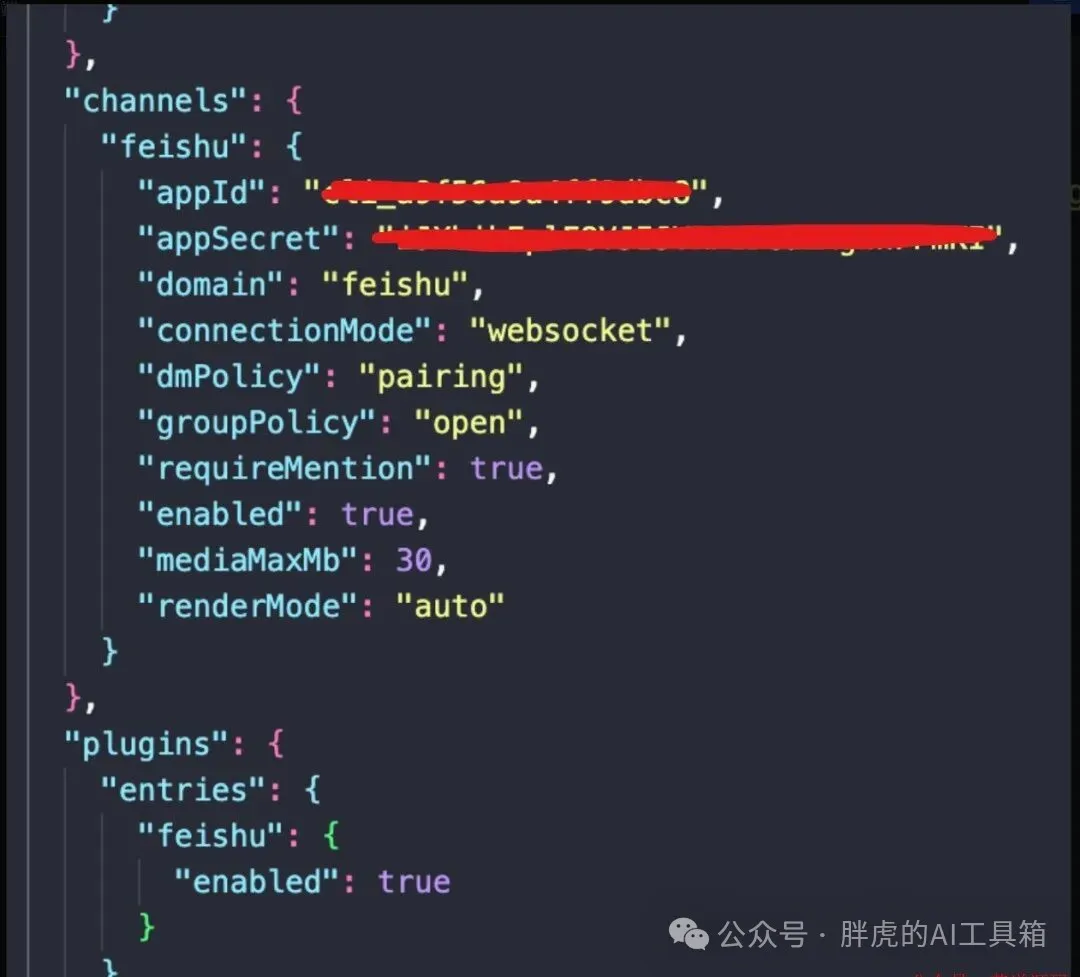This screenshot has width=1080, height=977.
Task: Click the "channels" key text
Action: [x=155, y=101]
